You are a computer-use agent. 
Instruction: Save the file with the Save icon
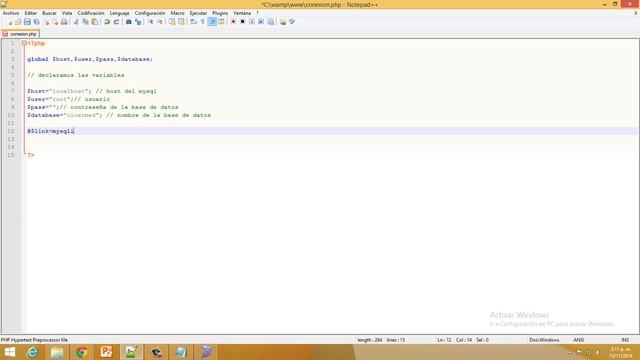[27, 22]
